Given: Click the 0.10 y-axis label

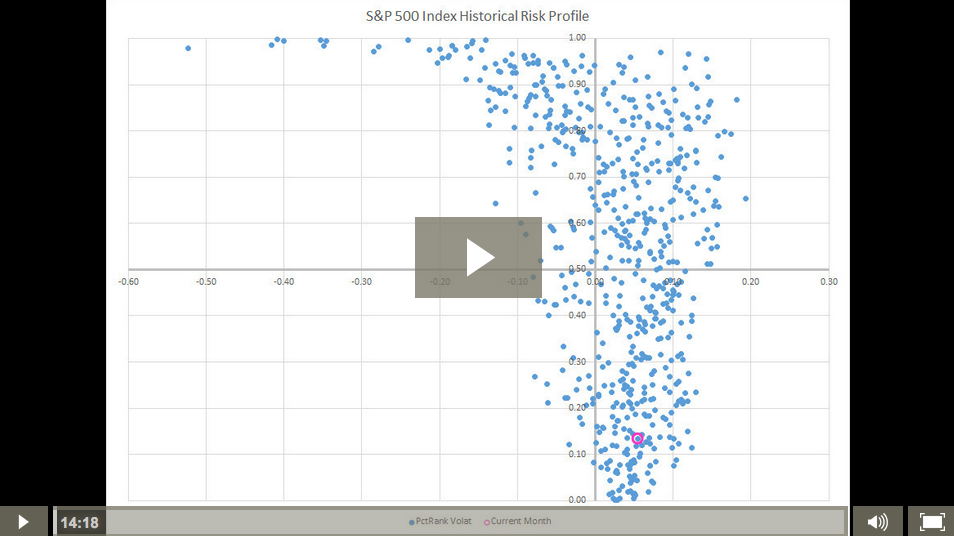Looking at the screenshot, I should click(x=577, y=454).
